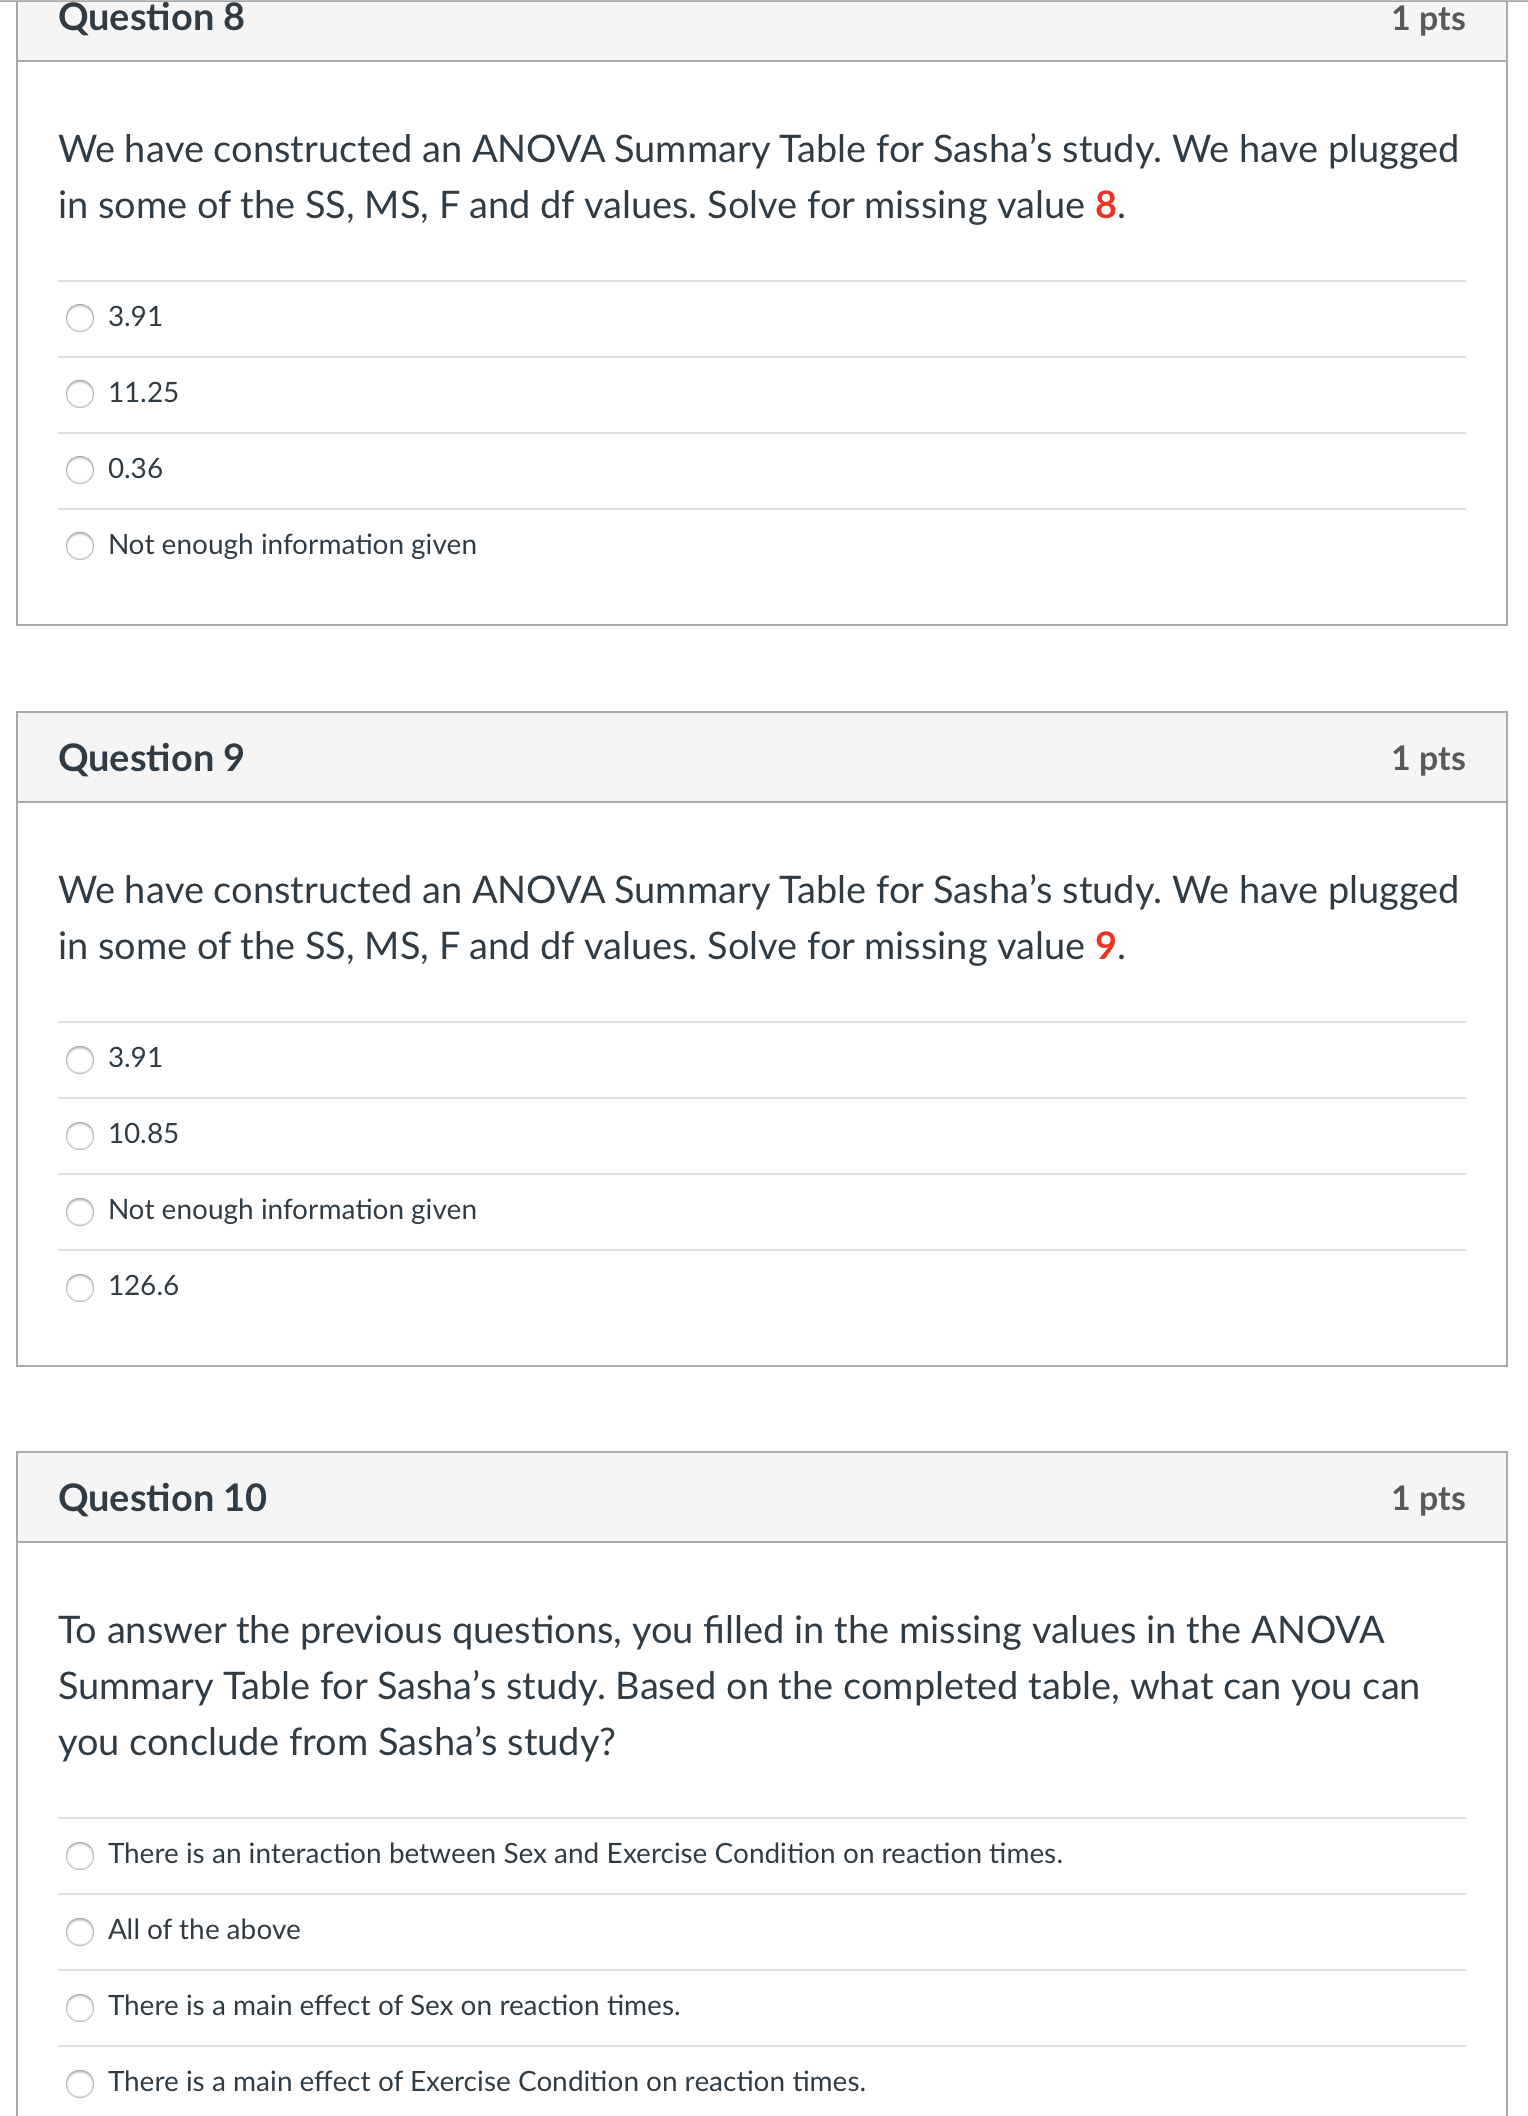Choose Not enough information given on Question 8
This screenshot has height=2116, width=1528.
pyautogui.click(x=80, y=546)
